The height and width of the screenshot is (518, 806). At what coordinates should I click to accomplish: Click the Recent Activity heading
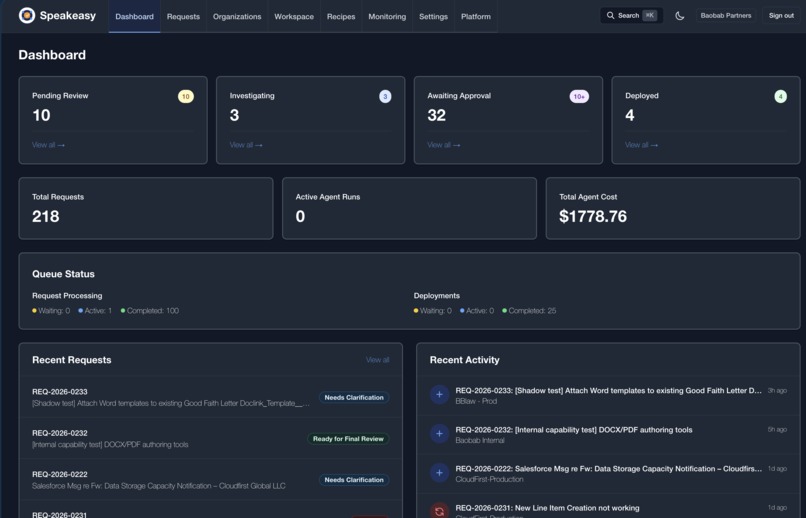point(464,360)
